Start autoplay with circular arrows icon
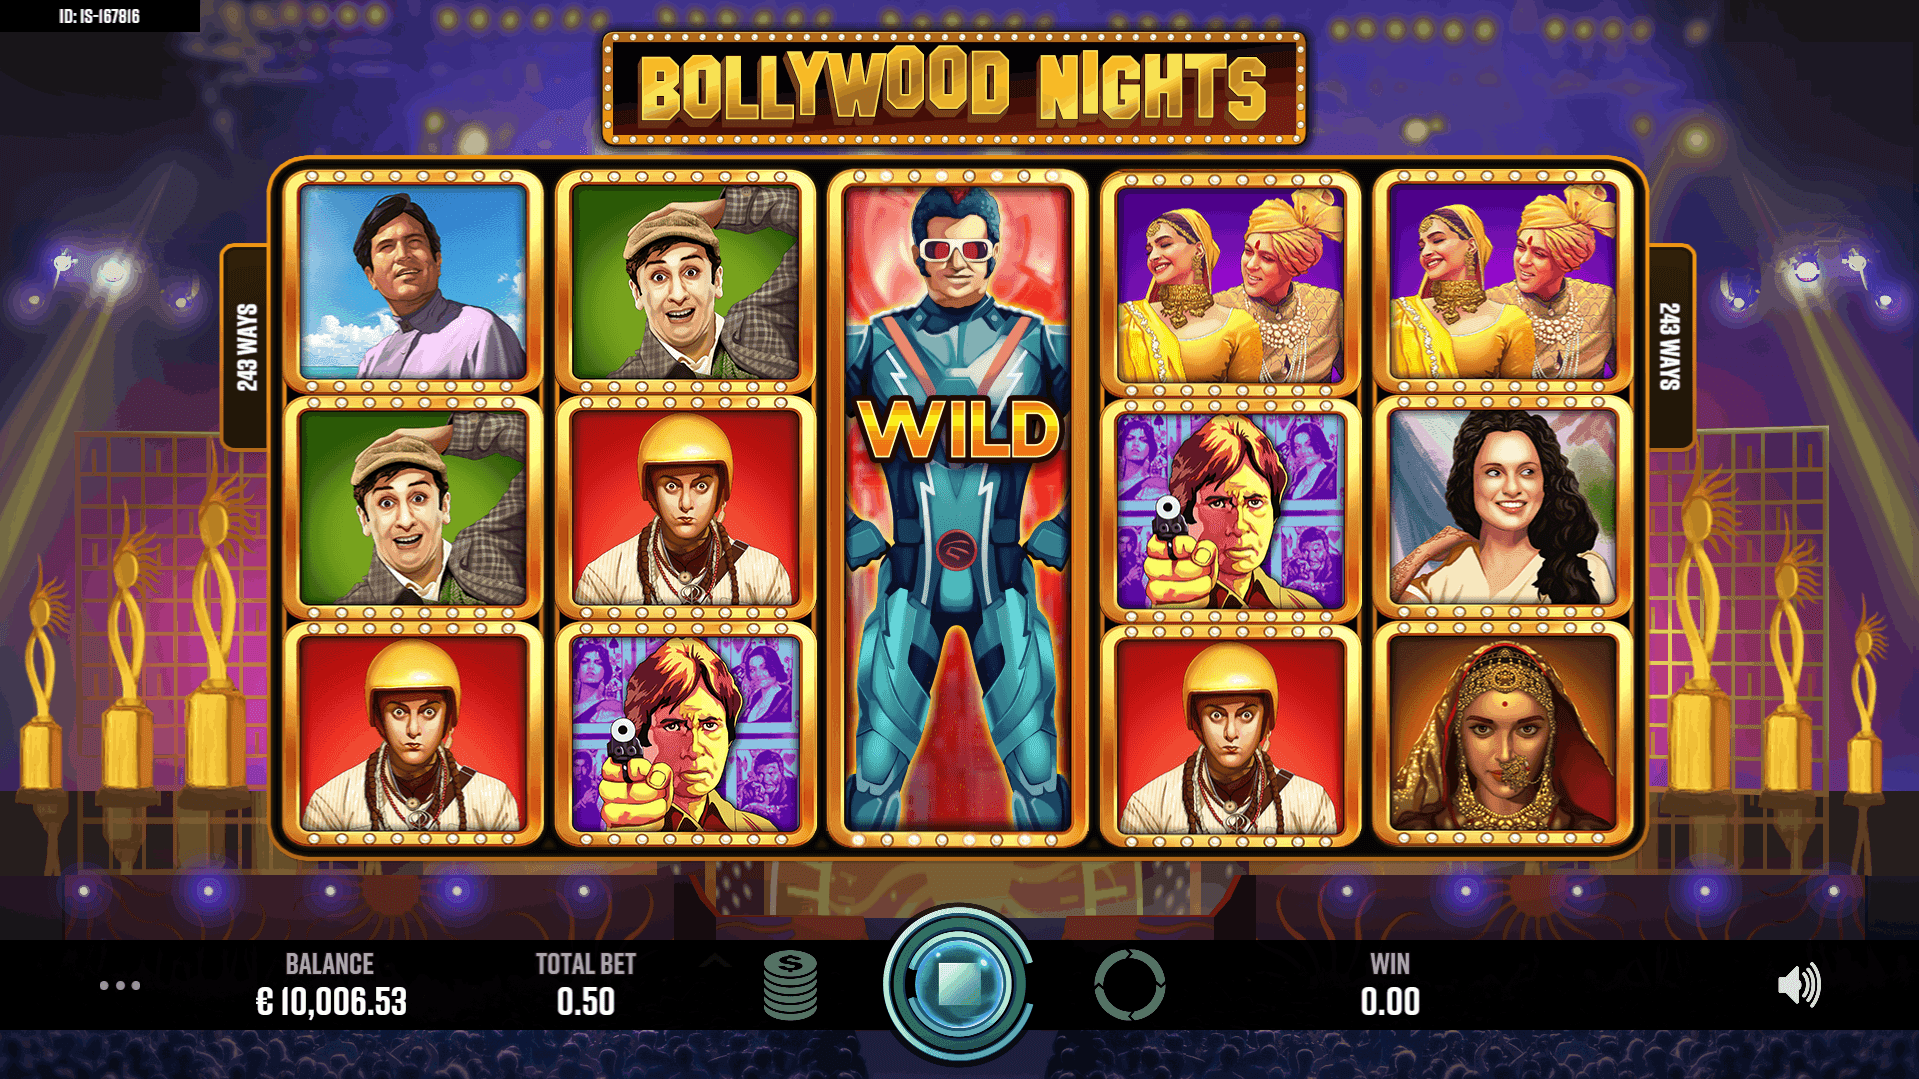Image resolution: width=1919 pixels, height=1079 pixels. 1130,985
